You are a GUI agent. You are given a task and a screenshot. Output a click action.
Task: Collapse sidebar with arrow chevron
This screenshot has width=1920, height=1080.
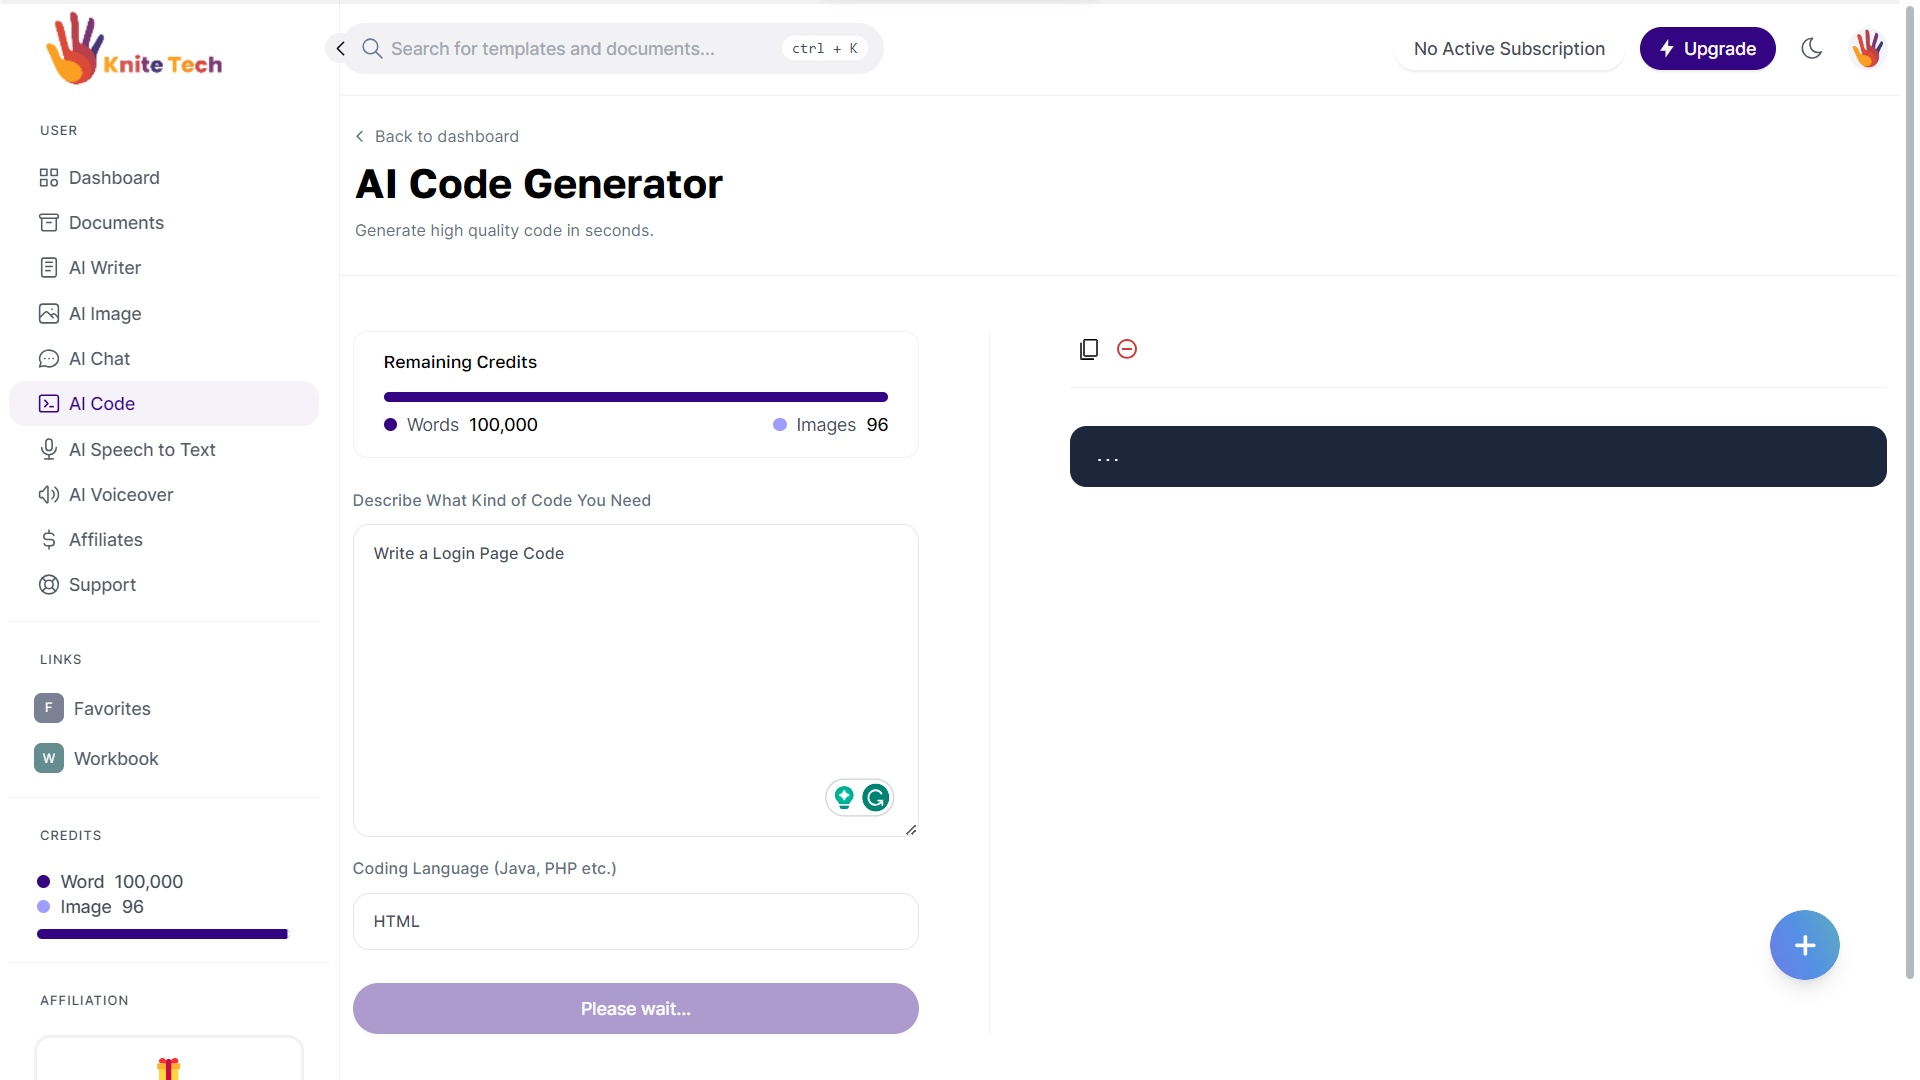pos(340,48)
